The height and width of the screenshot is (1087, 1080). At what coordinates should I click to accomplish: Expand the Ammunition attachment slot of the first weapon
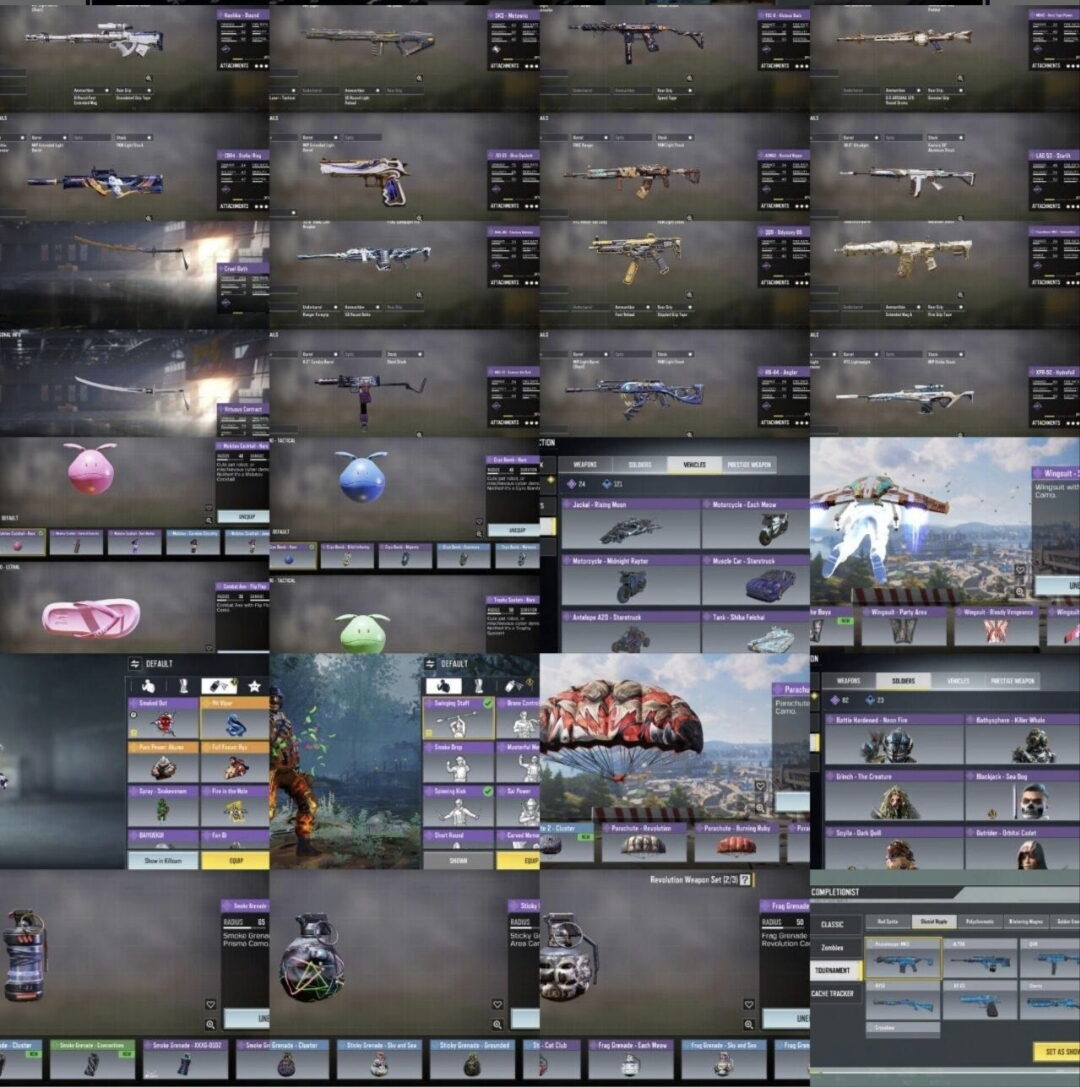tap(92, 90)
